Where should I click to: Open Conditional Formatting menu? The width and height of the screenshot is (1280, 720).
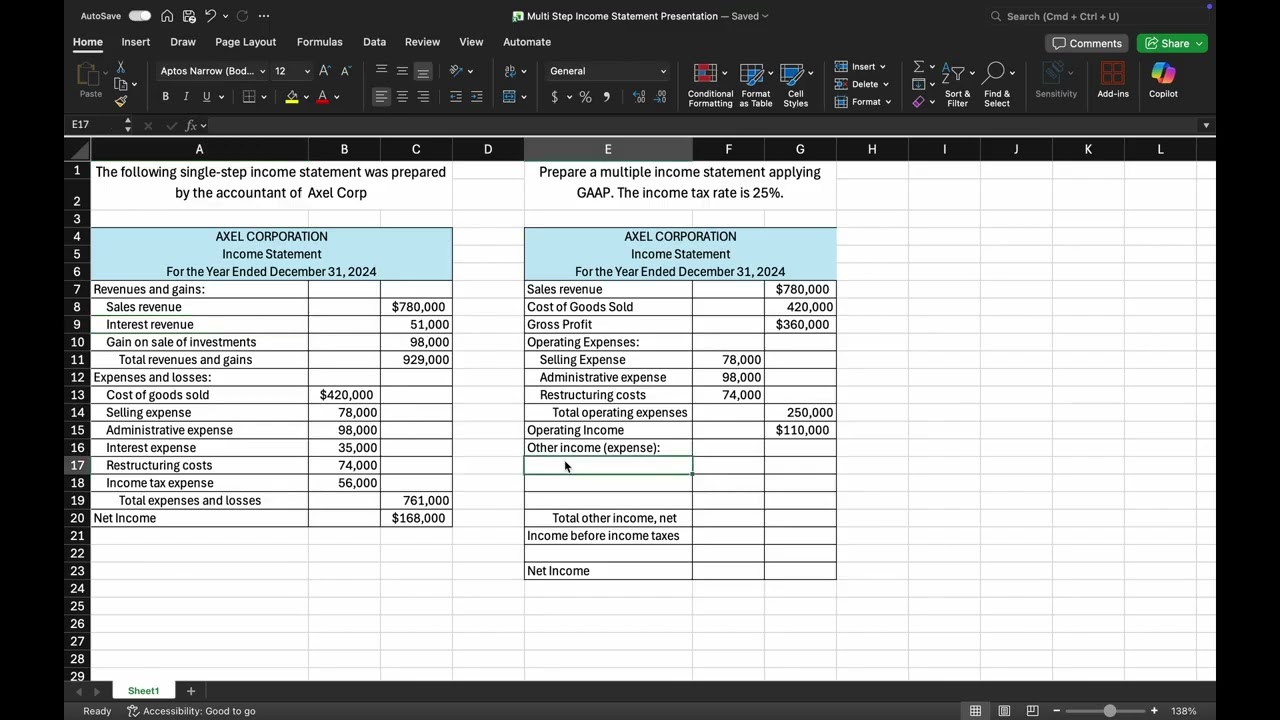(x=710, y=85)
